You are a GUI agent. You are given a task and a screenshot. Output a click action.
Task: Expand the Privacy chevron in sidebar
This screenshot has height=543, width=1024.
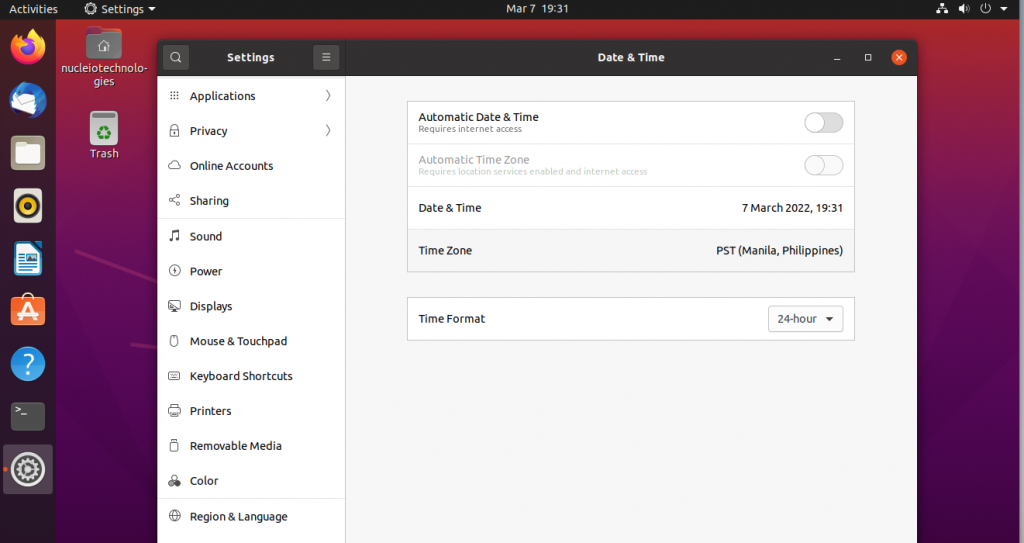point(328,131)
